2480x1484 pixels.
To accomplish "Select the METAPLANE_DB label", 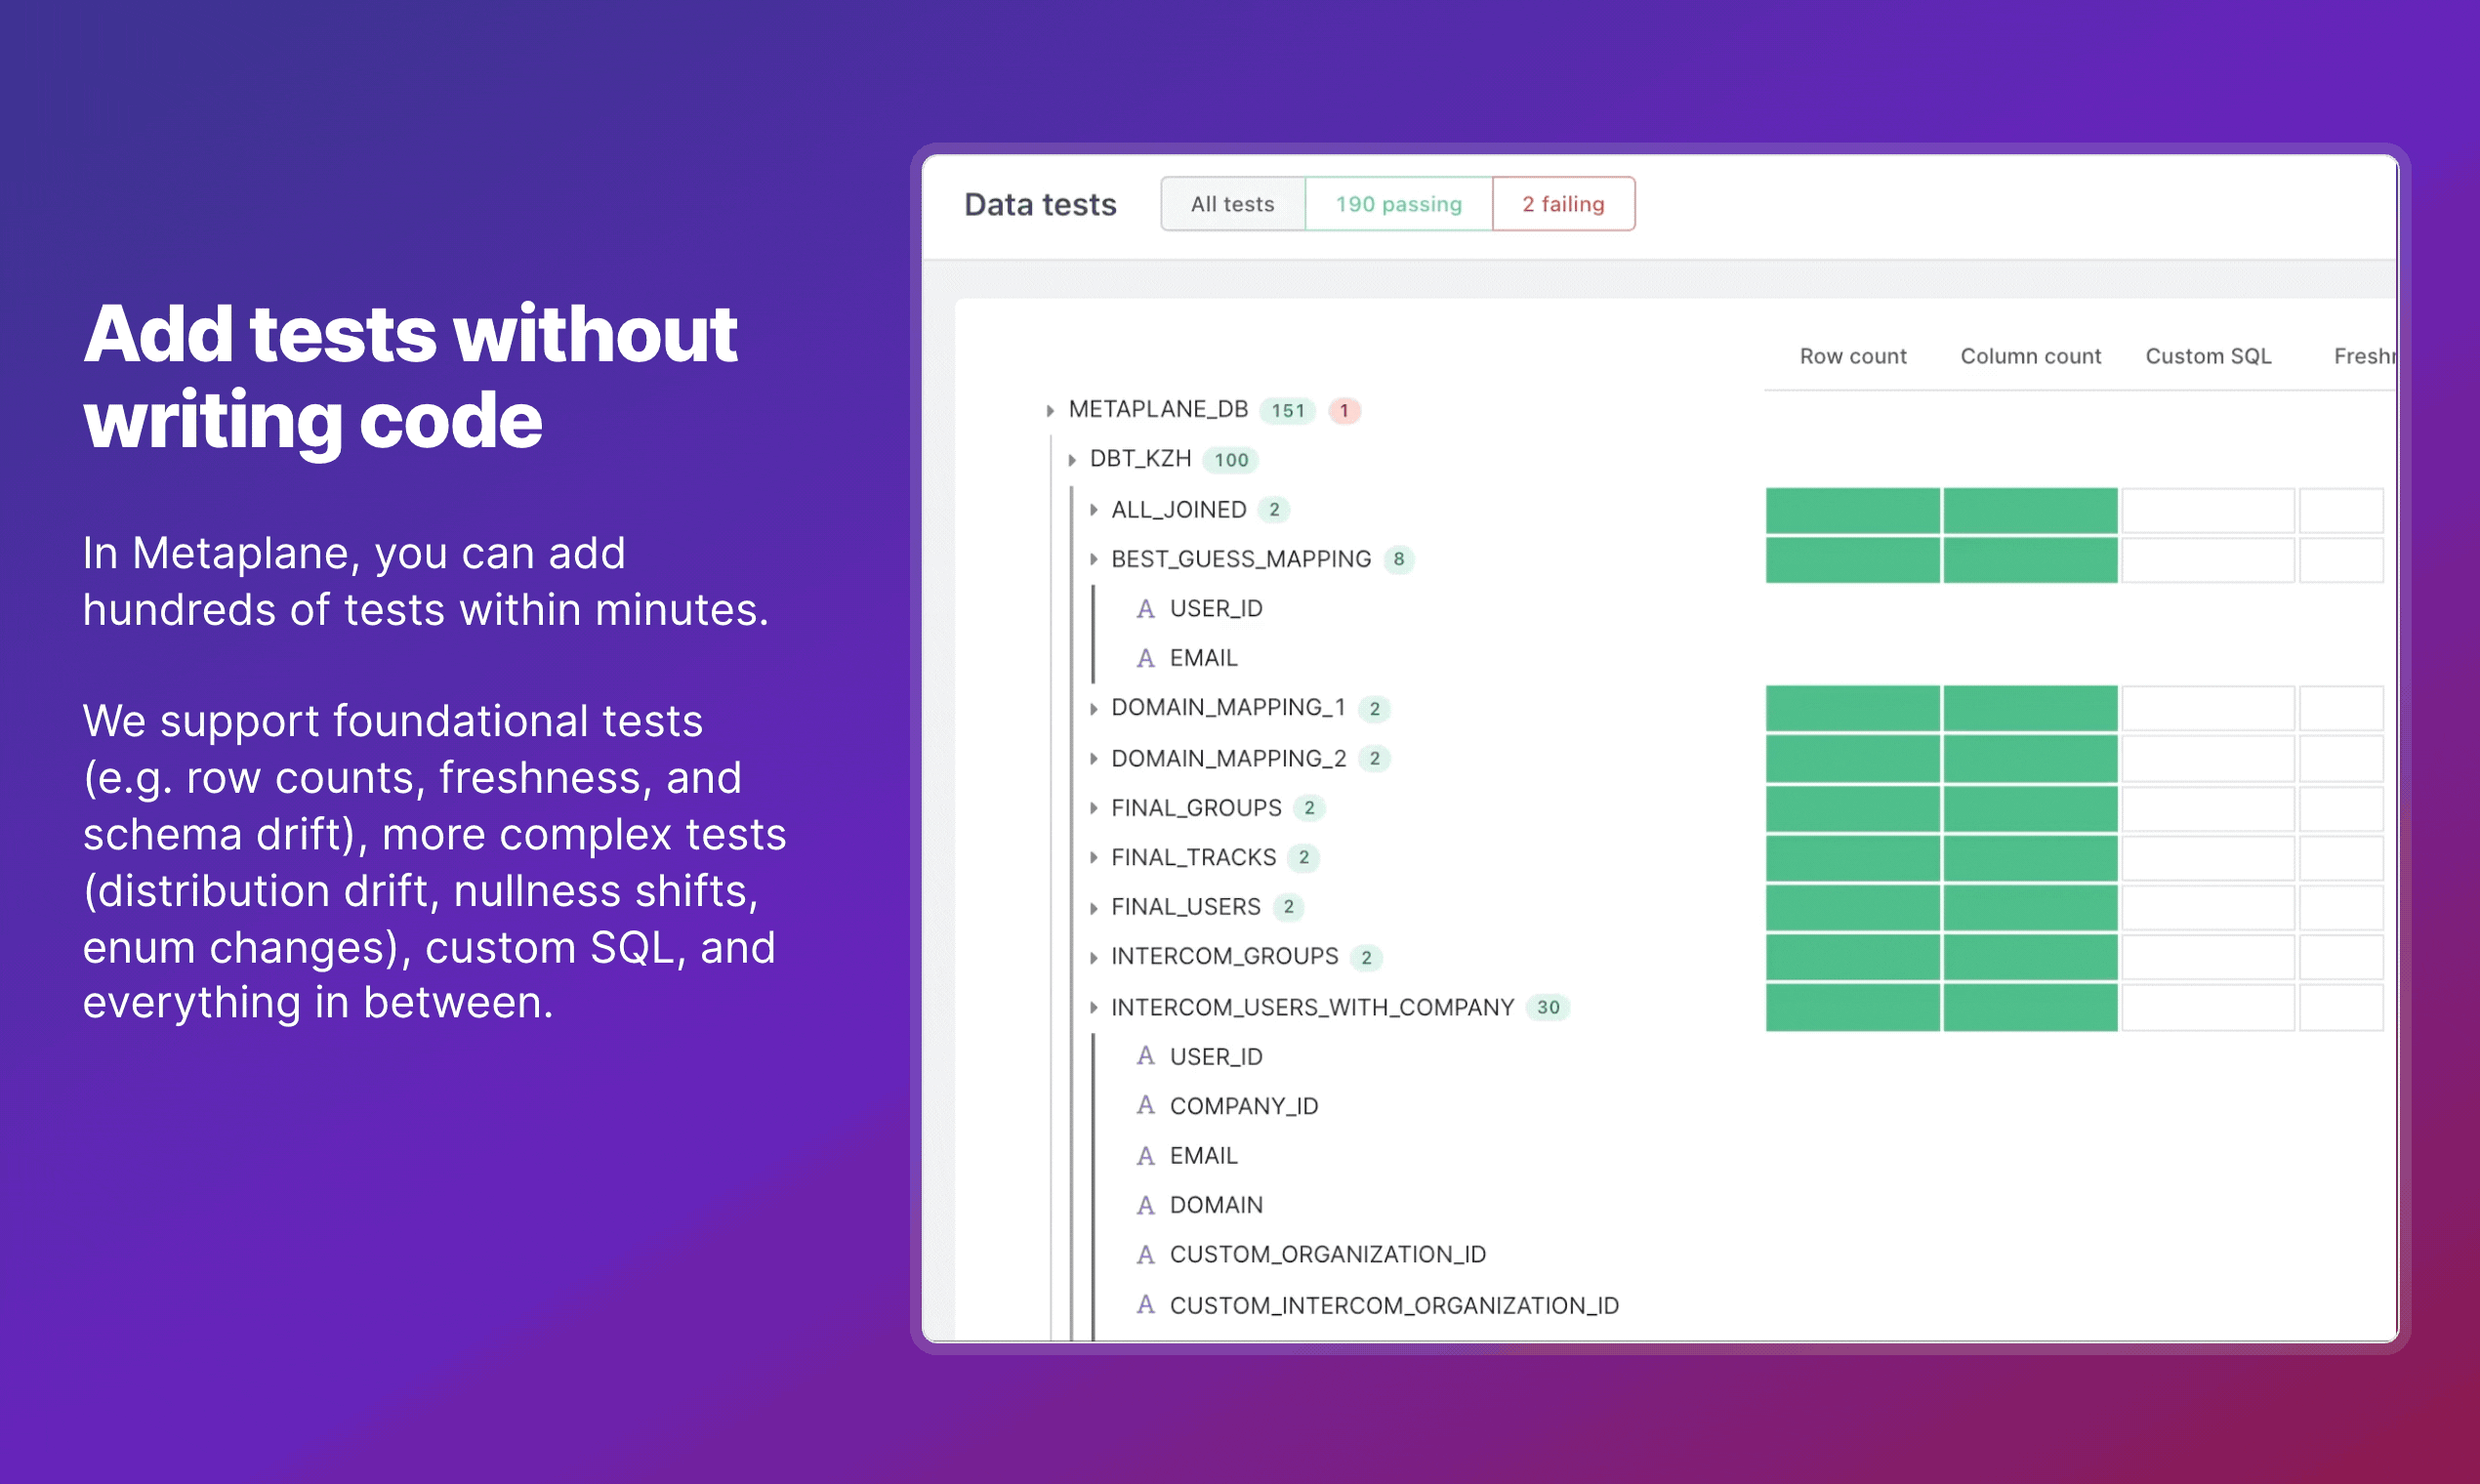I will coord(1158,409).
